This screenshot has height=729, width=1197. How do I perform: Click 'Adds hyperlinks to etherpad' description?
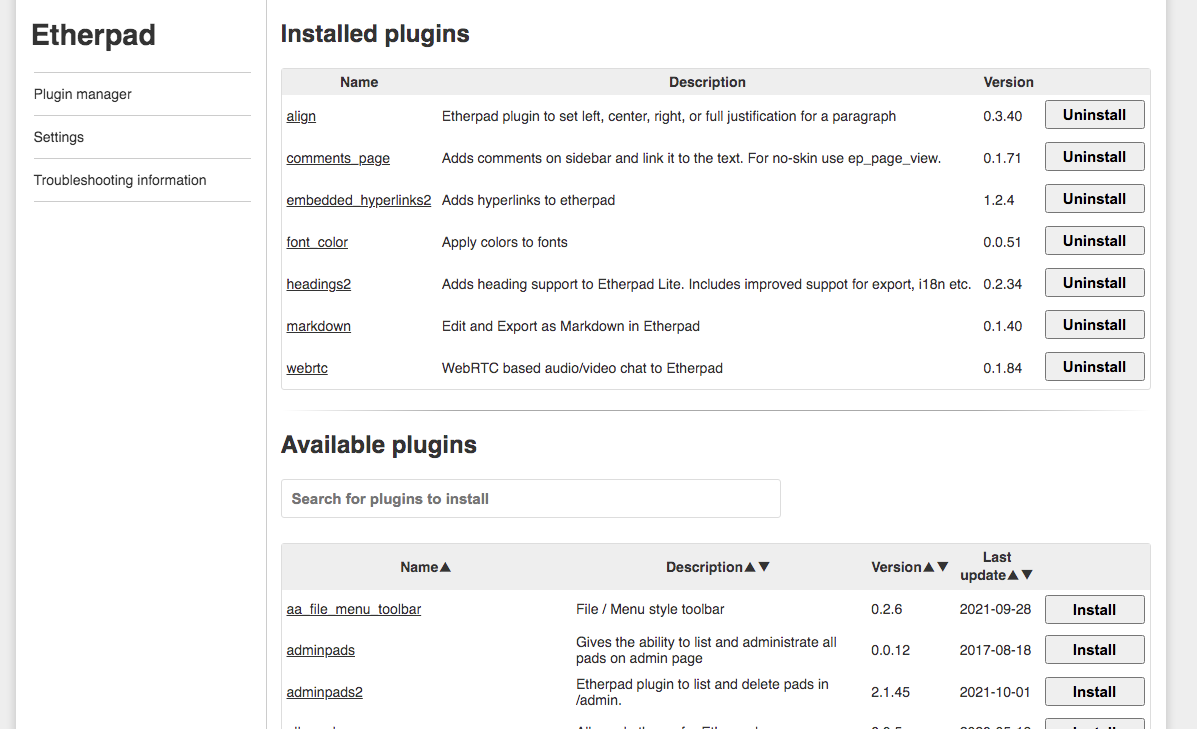tap(528, 200)
